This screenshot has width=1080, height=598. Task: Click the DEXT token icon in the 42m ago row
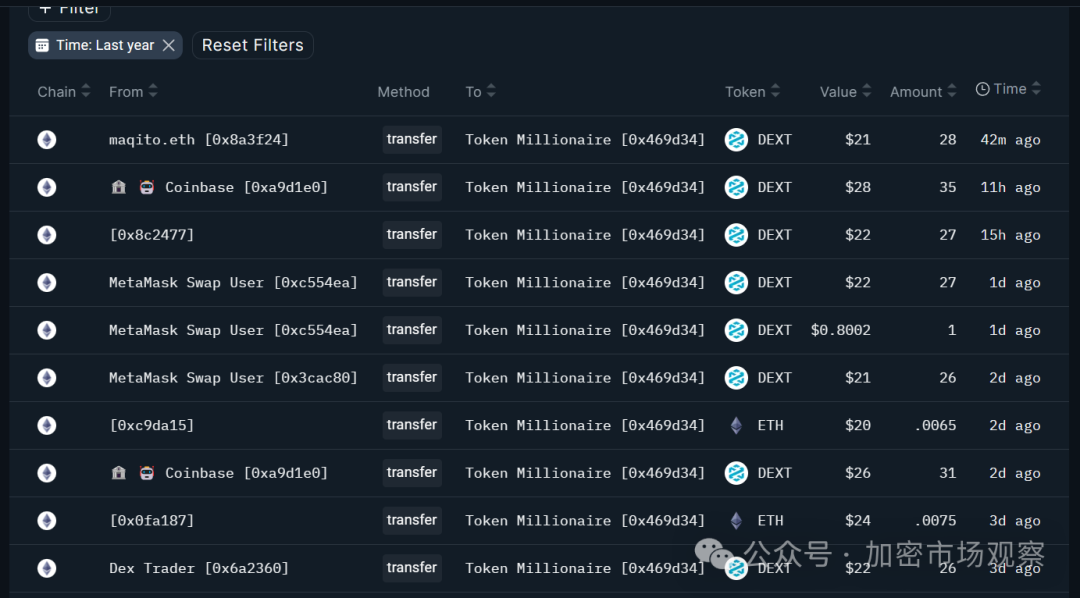pos(736,140)
